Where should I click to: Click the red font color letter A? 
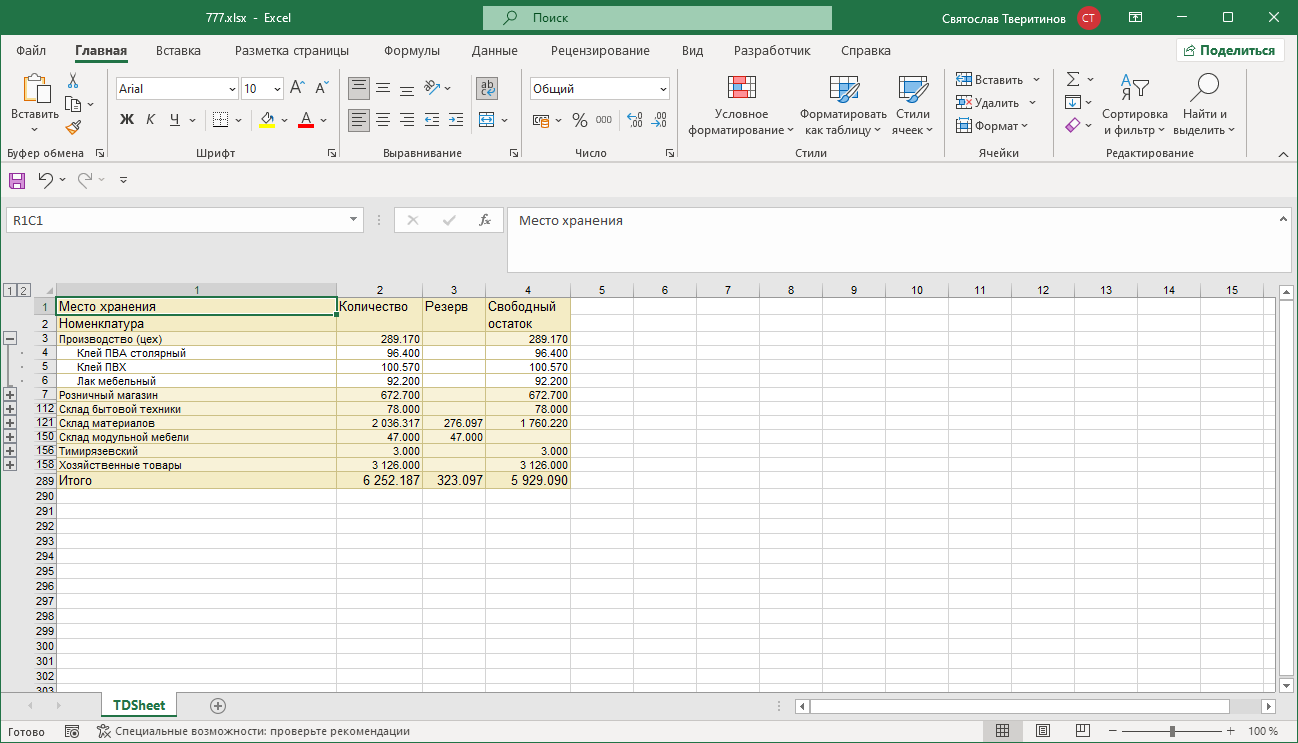[306, 120]
